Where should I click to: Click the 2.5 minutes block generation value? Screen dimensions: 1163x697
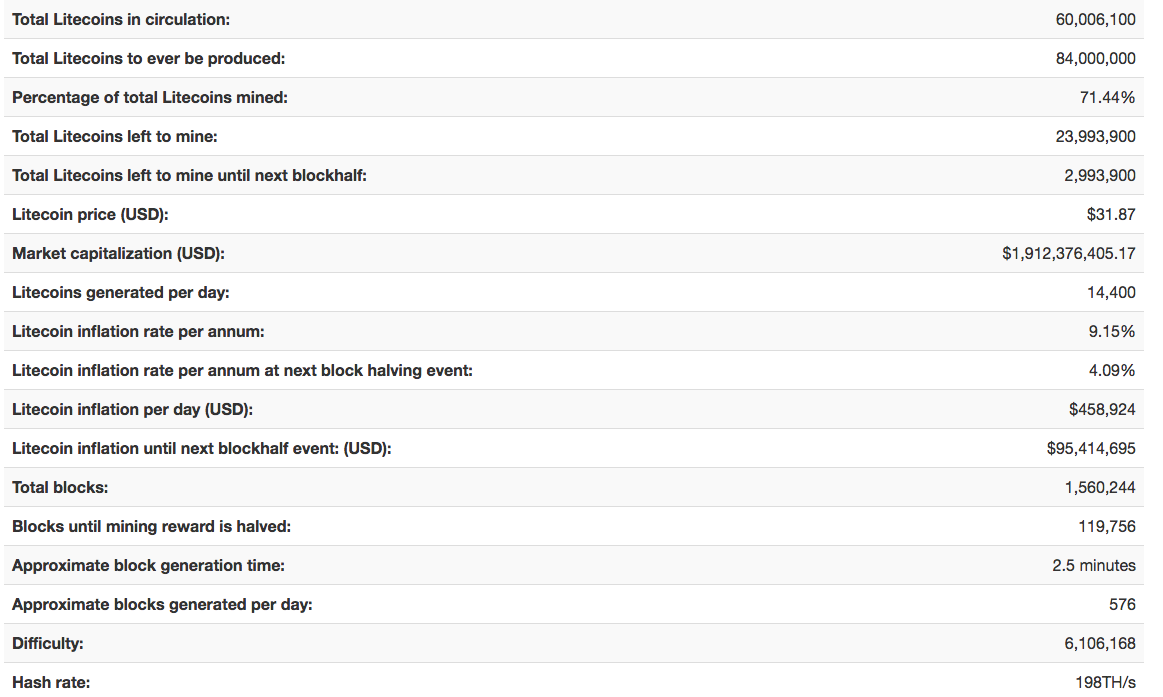click(x=1093, y=566)
